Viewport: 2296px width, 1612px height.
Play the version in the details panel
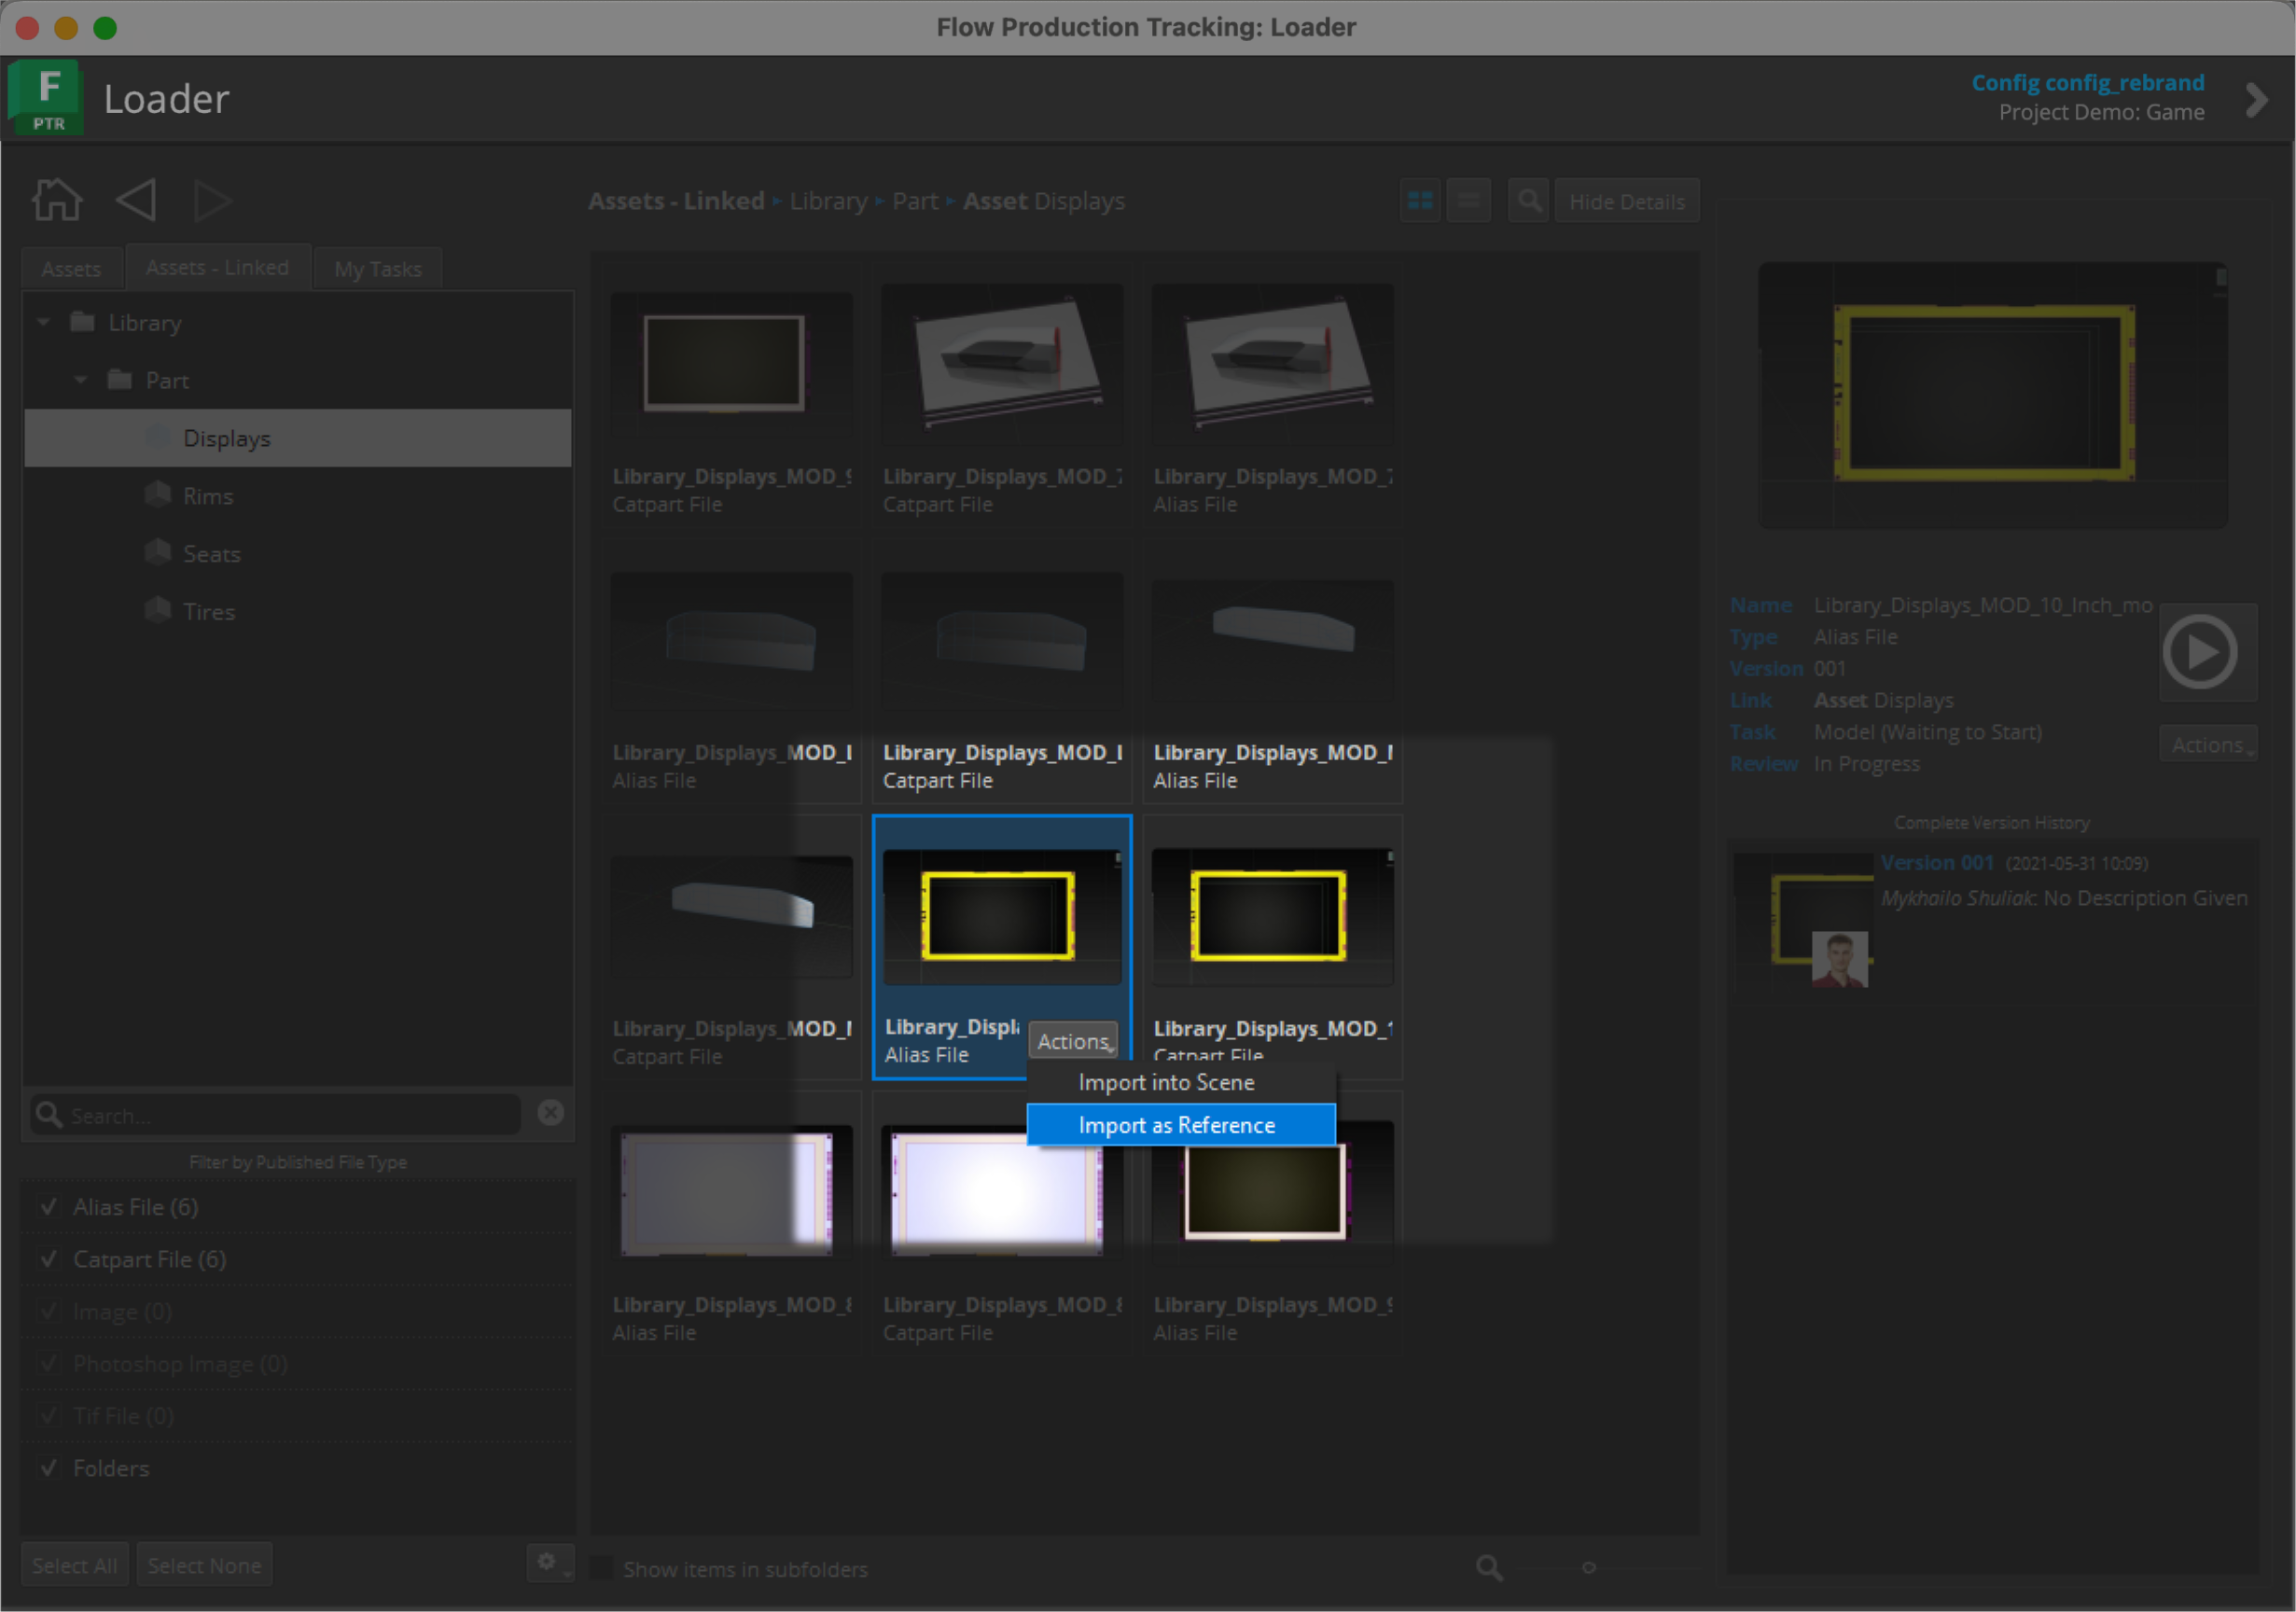[x=2199, y=652]
